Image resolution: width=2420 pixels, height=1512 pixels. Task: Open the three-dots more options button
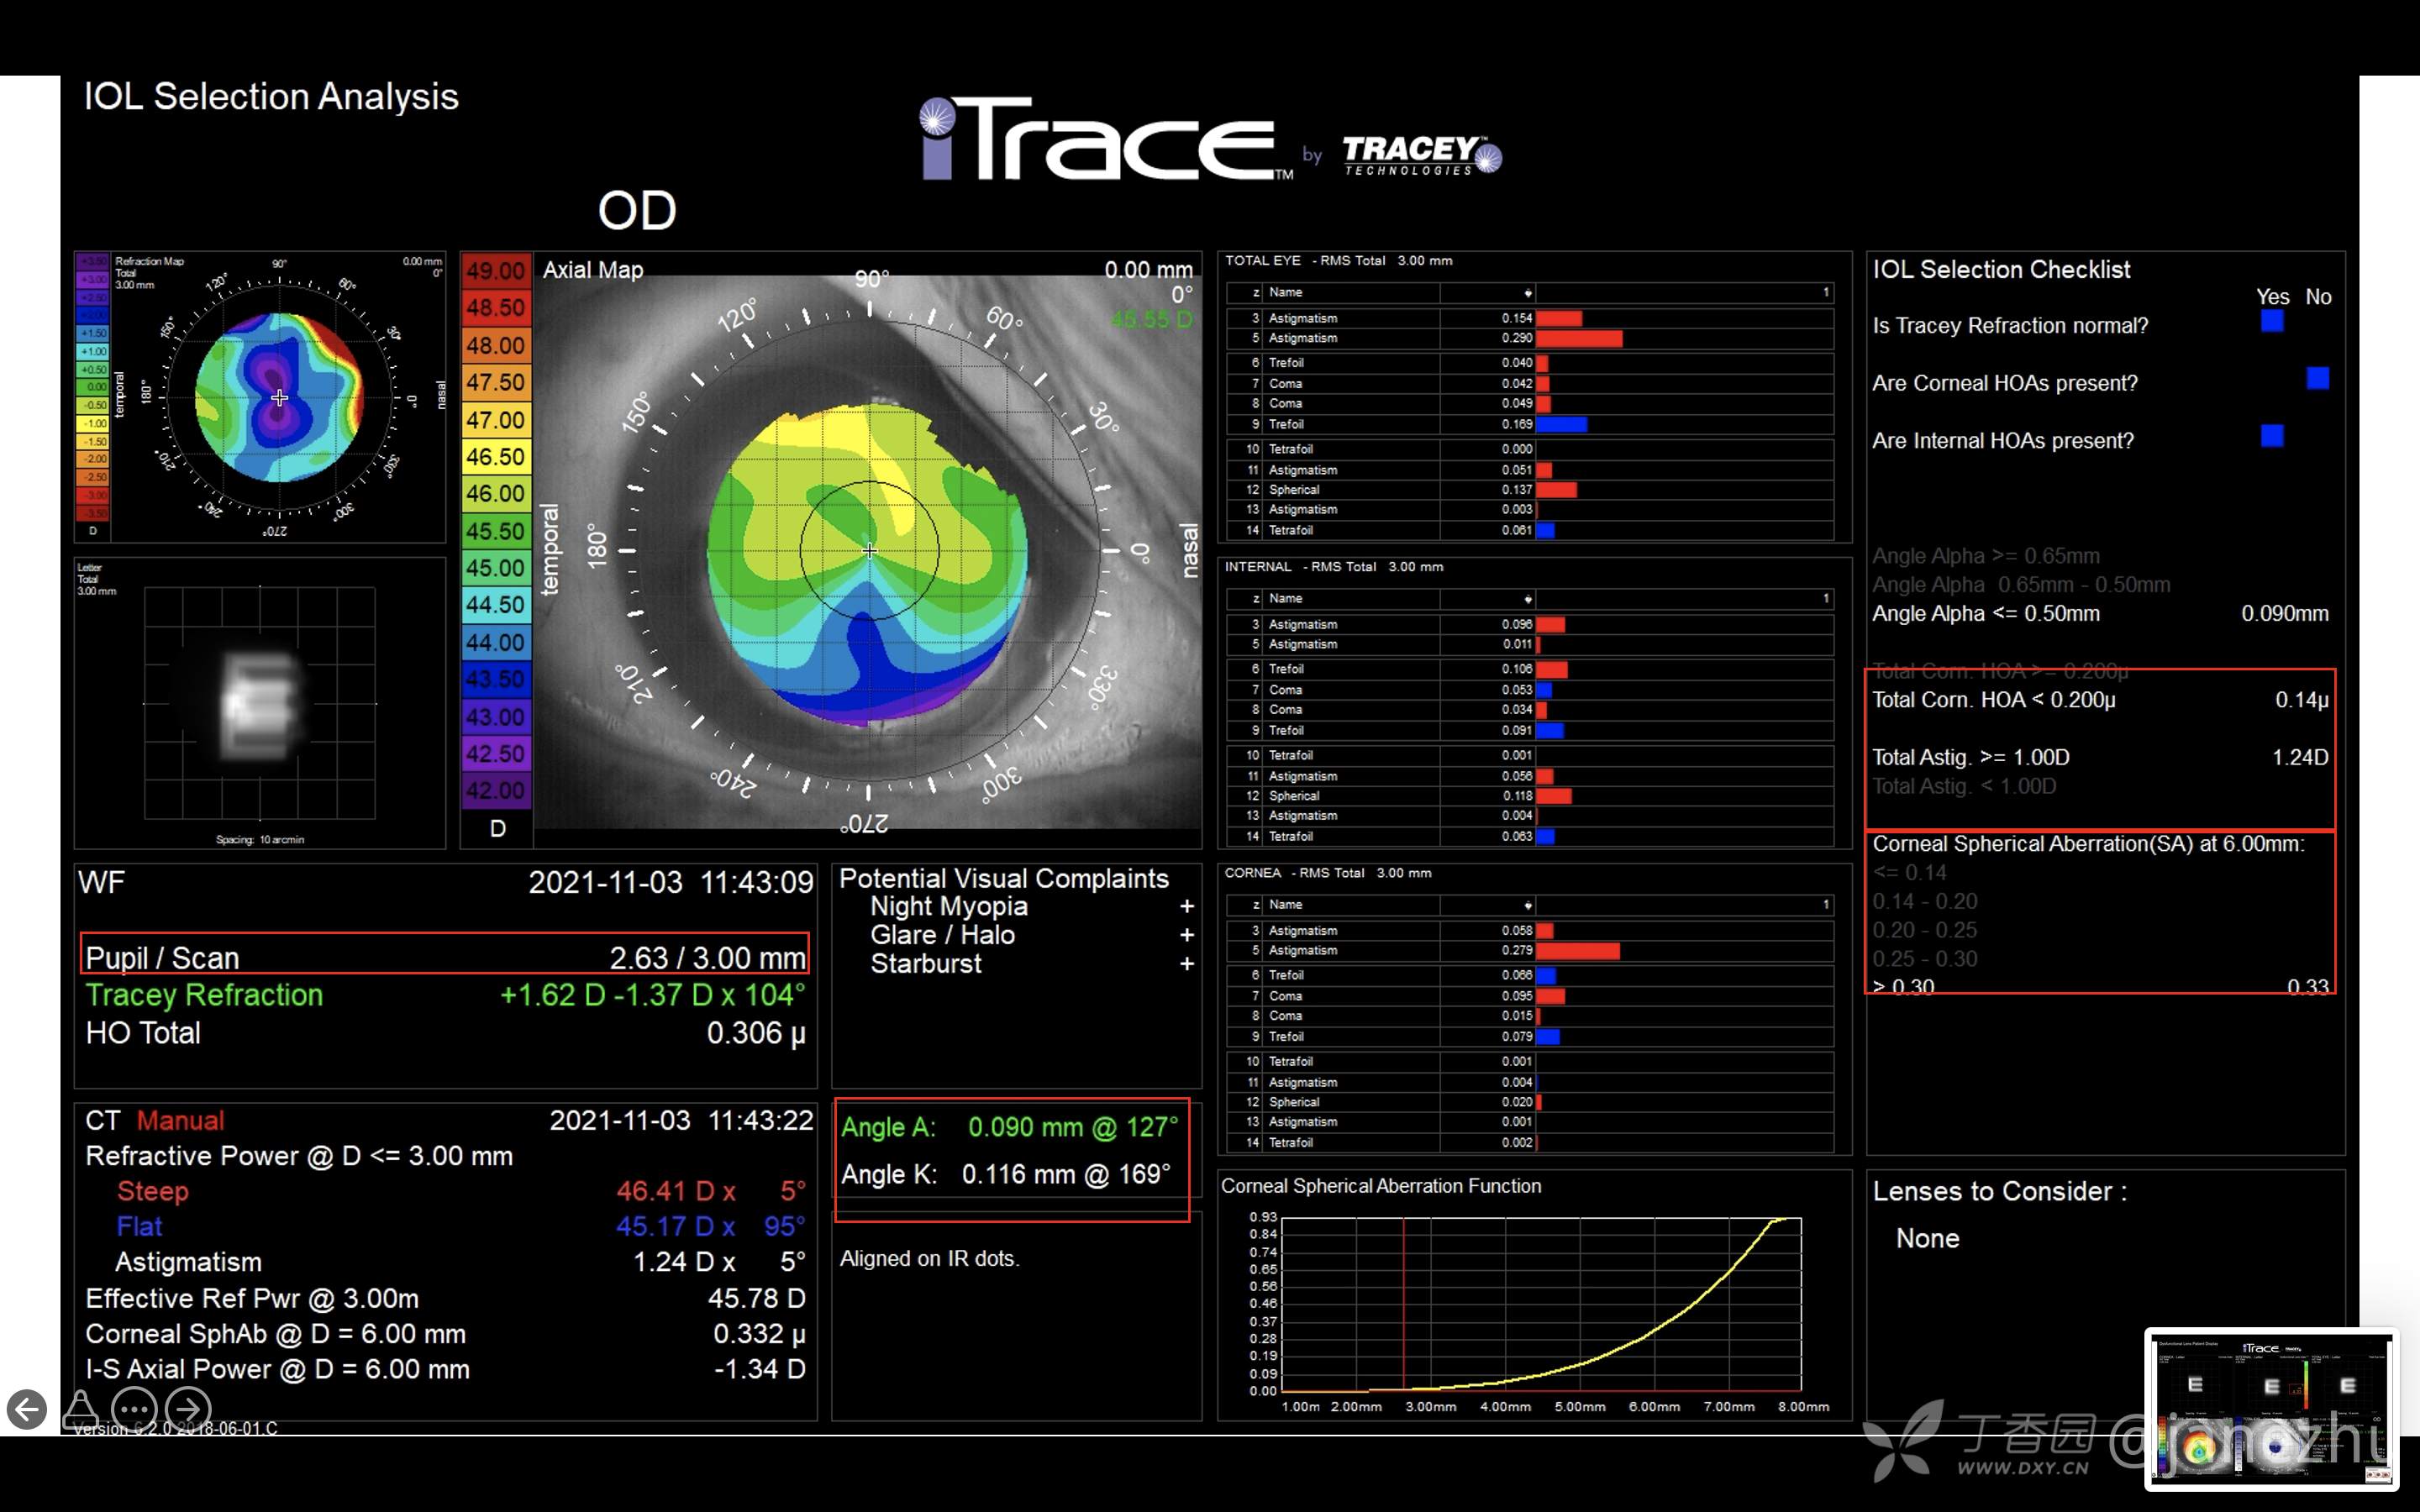pyautogui.click(x=134, y=1410)
